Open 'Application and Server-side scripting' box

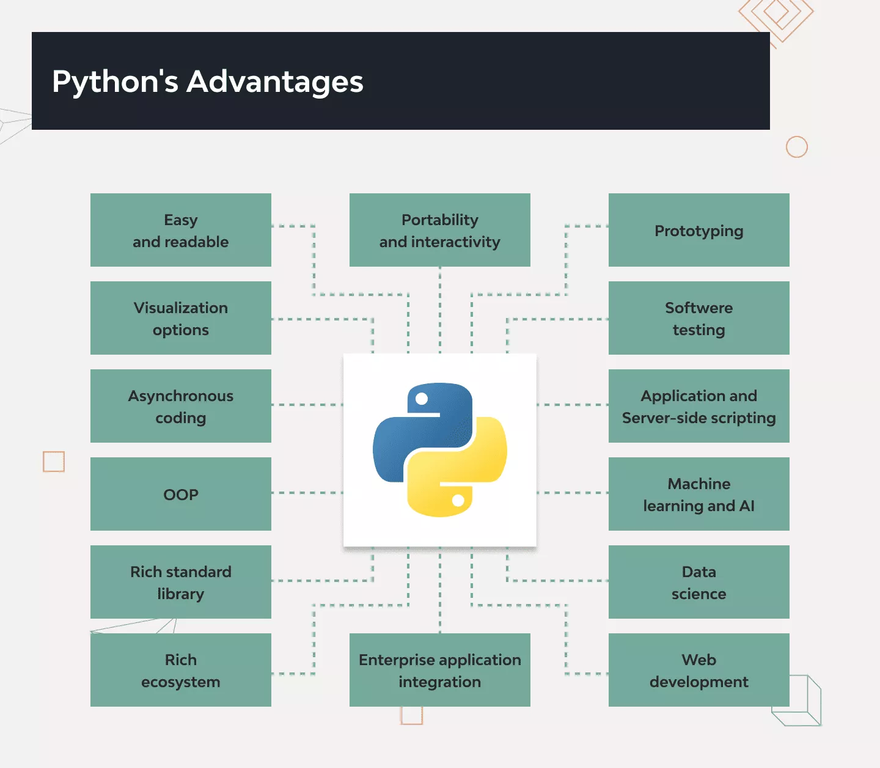click(x=699, y=406)
